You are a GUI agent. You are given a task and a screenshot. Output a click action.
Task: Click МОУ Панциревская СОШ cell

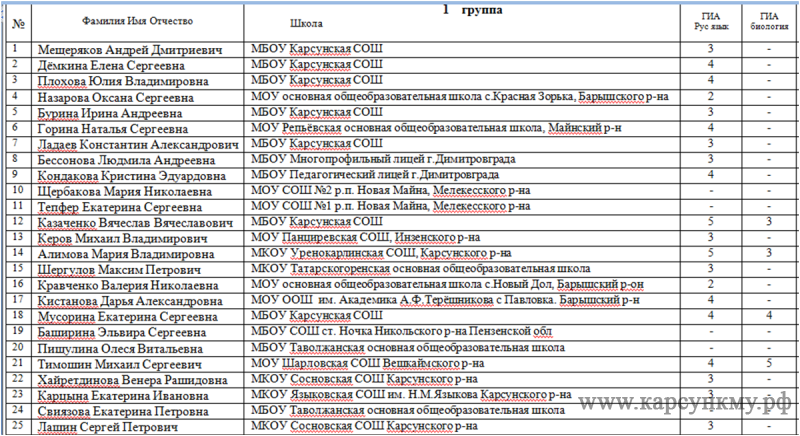point(366,238)
